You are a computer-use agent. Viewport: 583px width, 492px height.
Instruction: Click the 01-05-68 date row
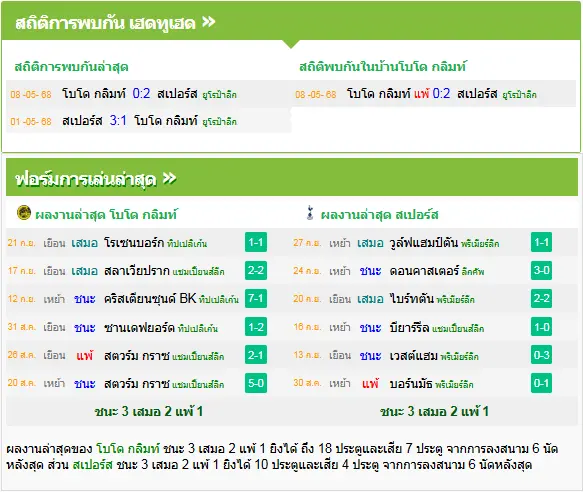tap(31, 121)
